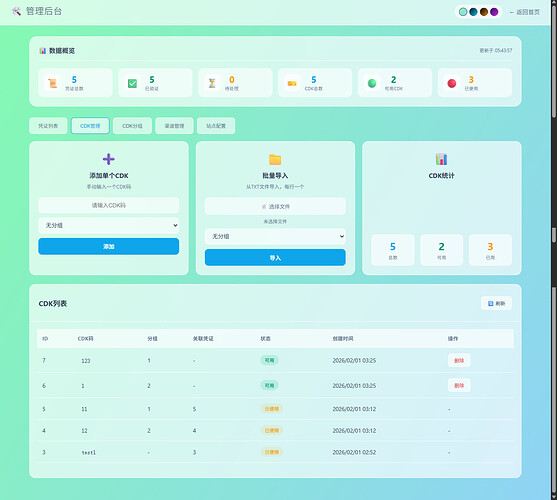Click the 刷新 button in CDK列表
This screenshot has width=557, height=500.
(496, 304)
